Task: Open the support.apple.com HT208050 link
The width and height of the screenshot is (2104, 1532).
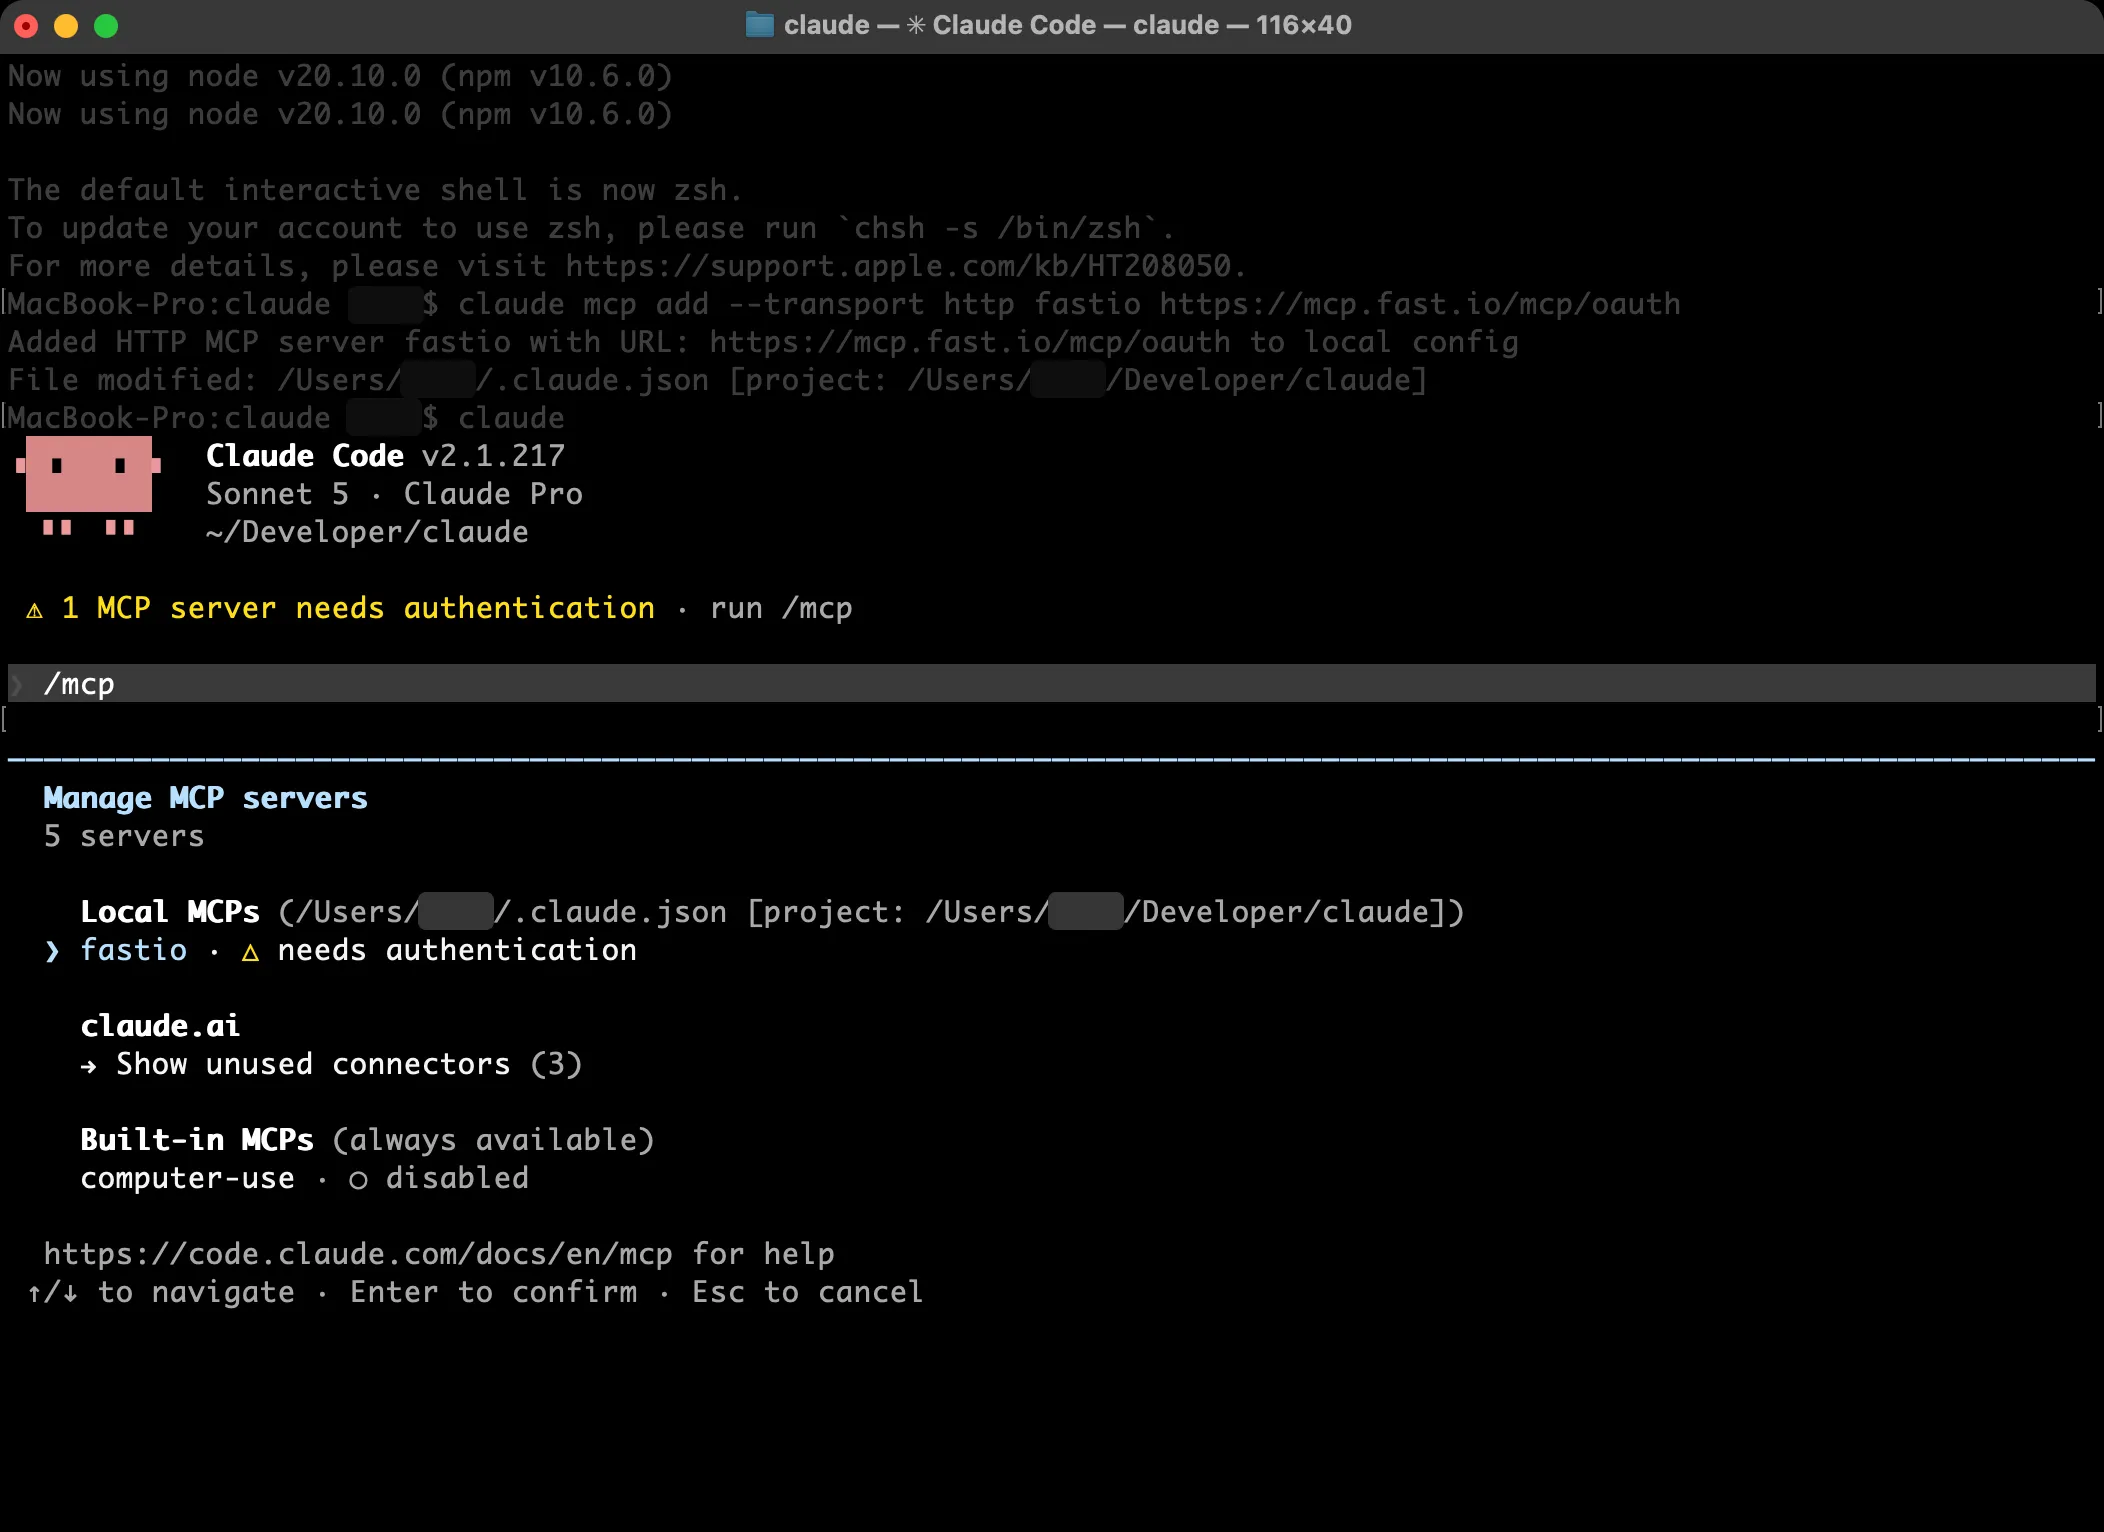Action: [x=898, y=266]
